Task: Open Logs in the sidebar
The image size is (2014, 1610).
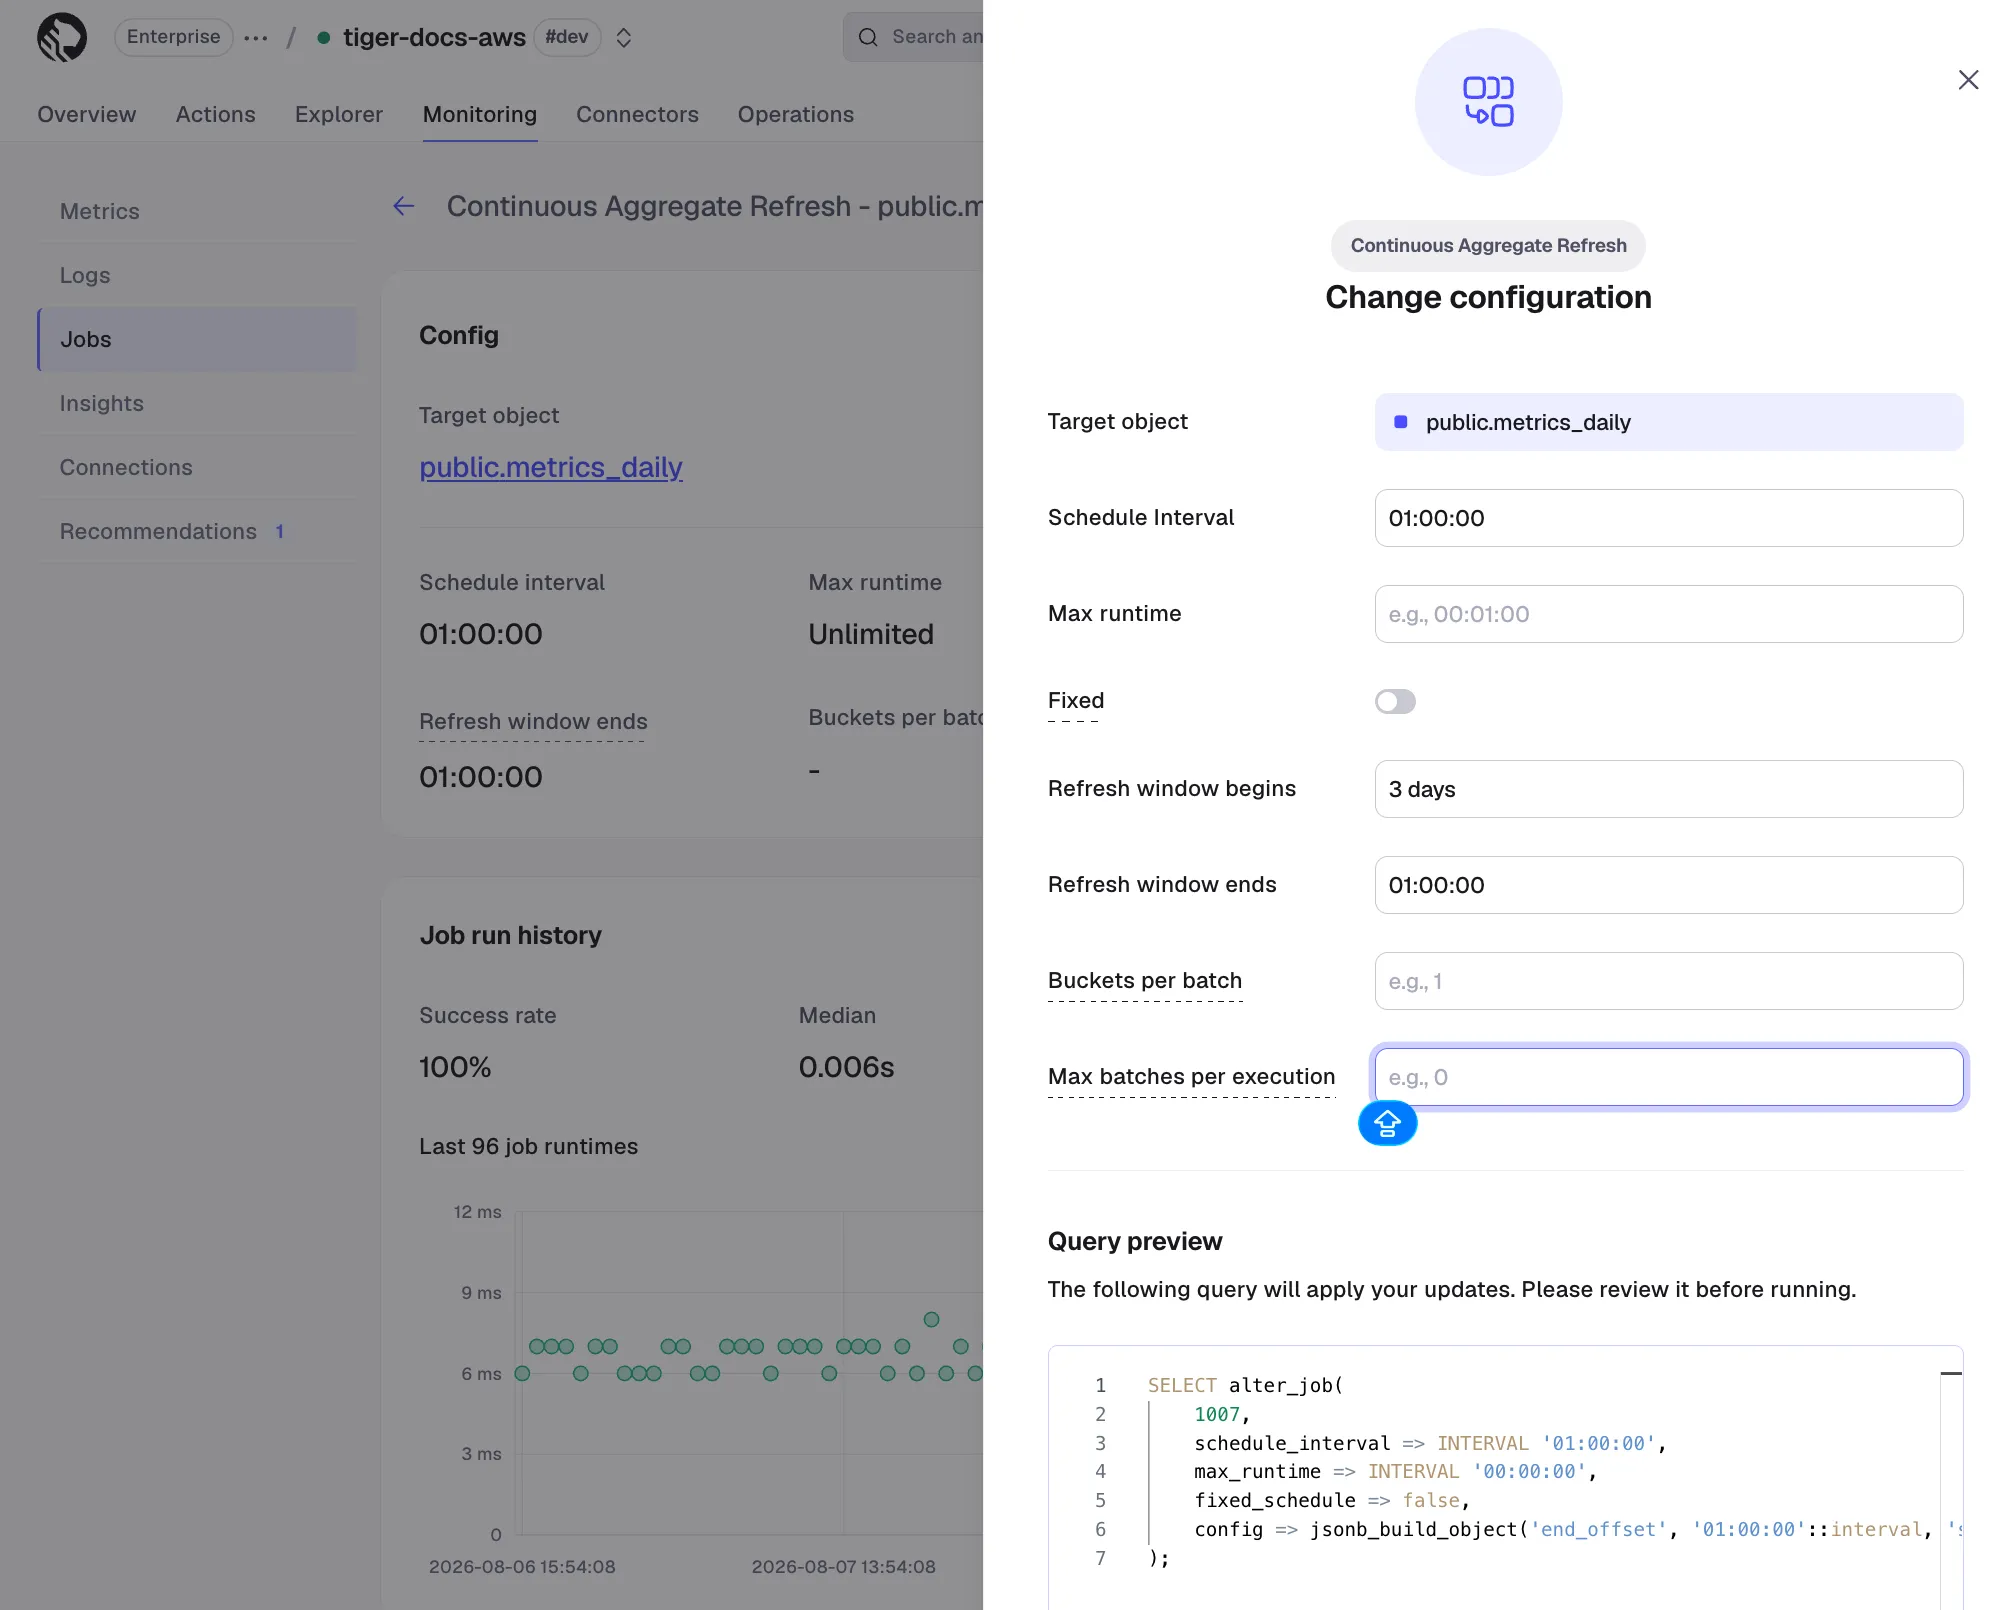Action: 197,275
